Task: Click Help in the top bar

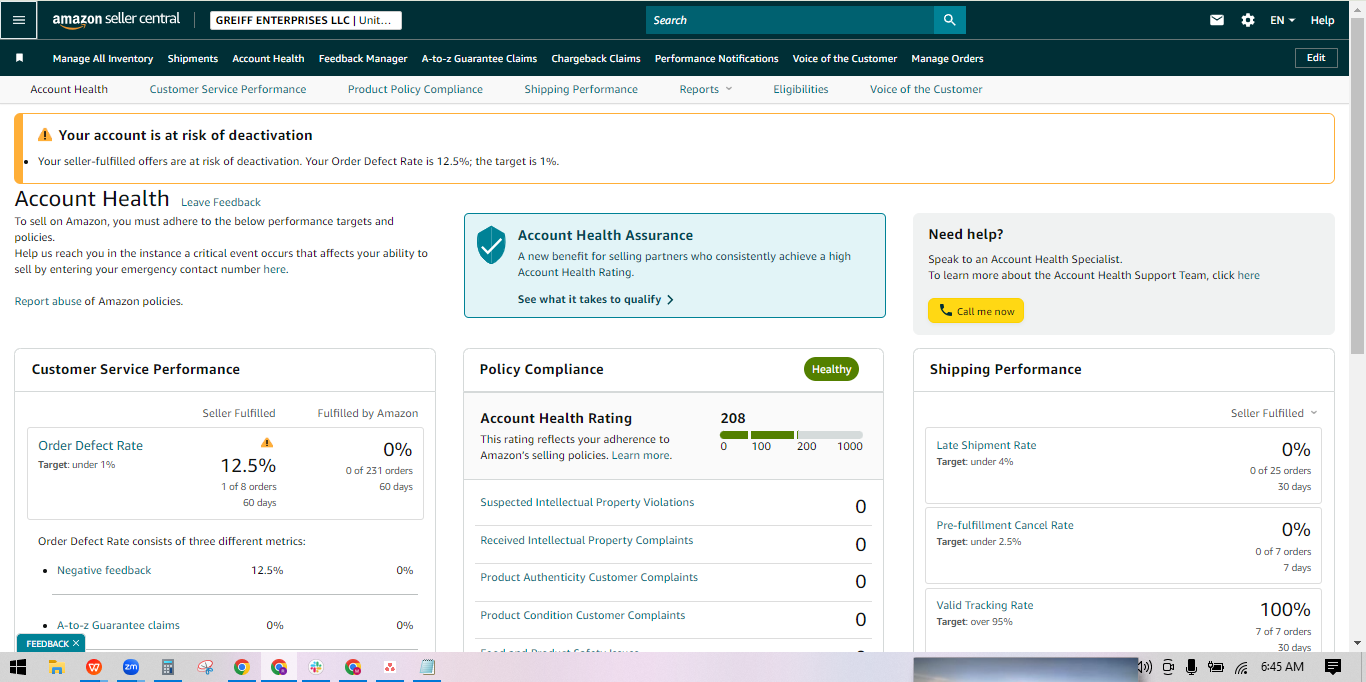Action: tap(1322, 20)
